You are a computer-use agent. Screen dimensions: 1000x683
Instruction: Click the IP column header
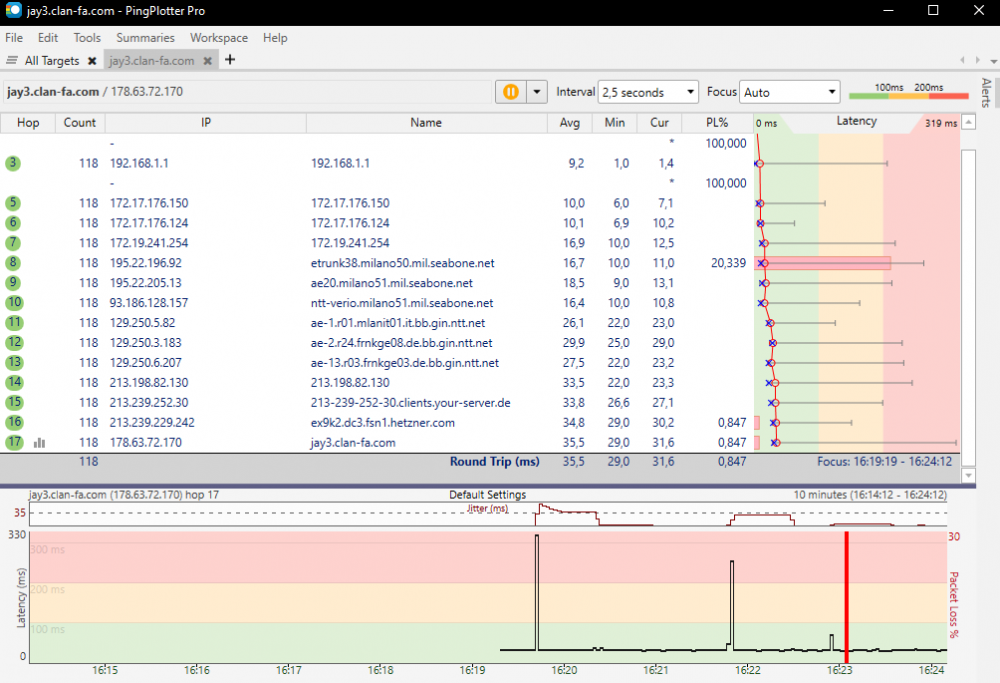click(x=205, y=122)
